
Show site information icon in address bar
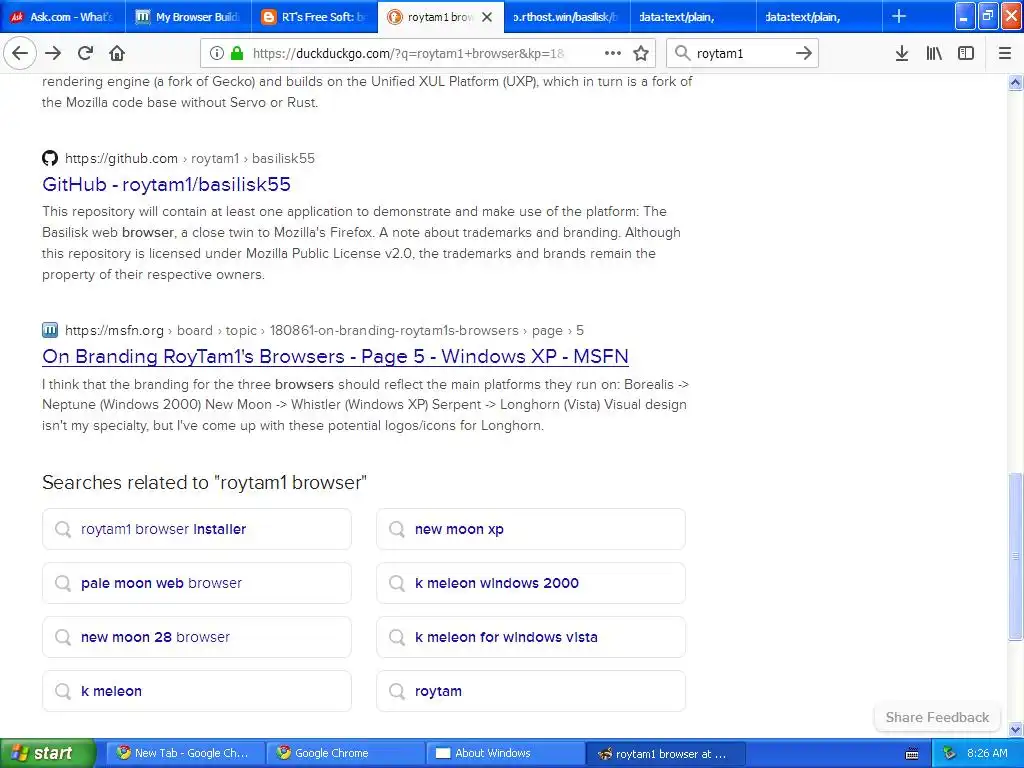coord(217,54)
